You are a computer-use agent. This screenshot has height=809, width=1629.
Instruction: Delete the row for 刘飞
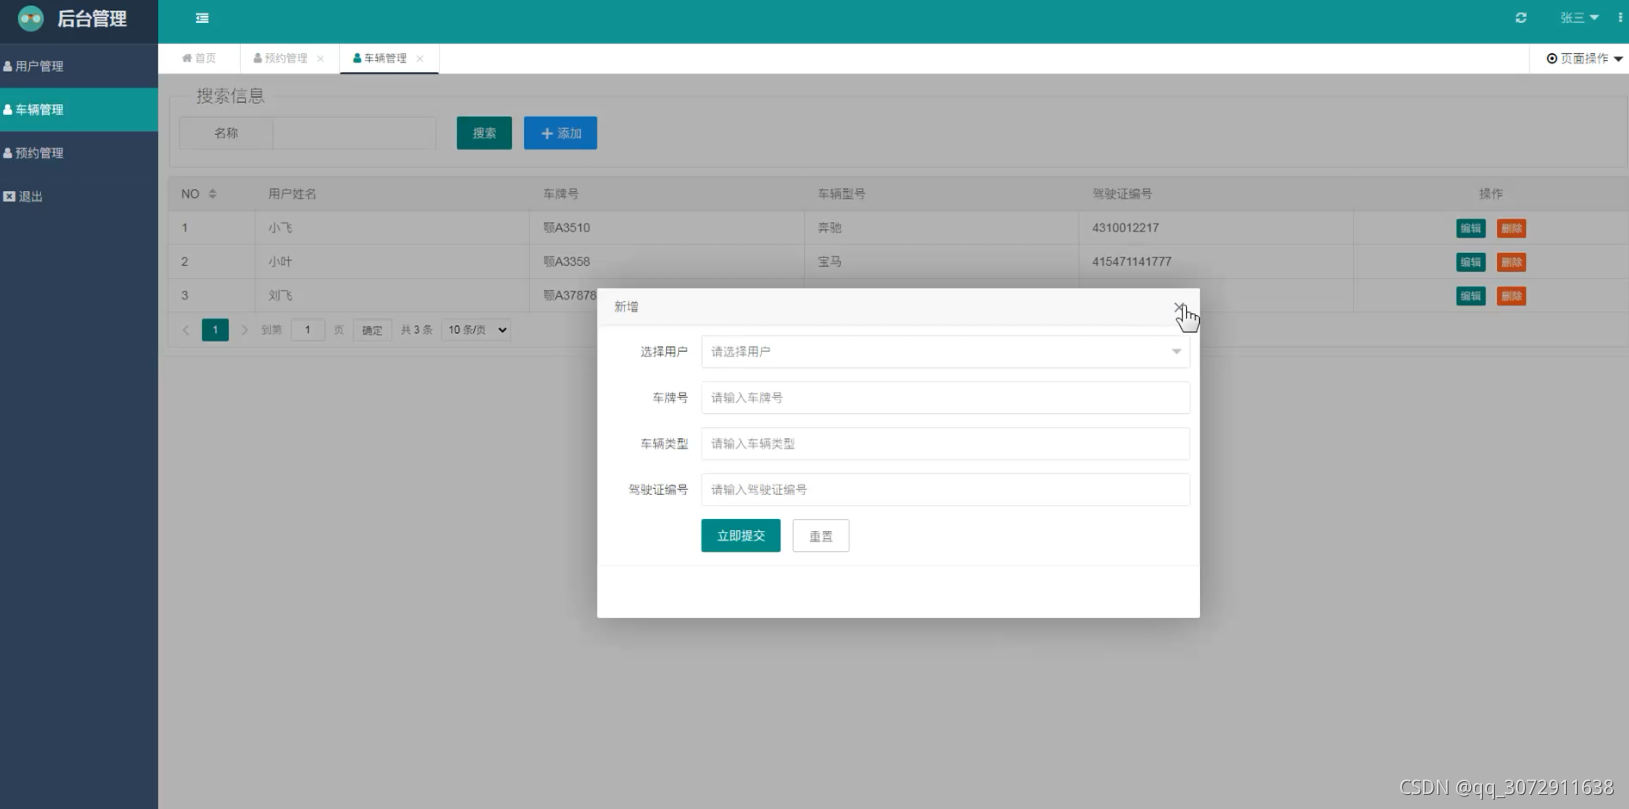point(1511,296)
